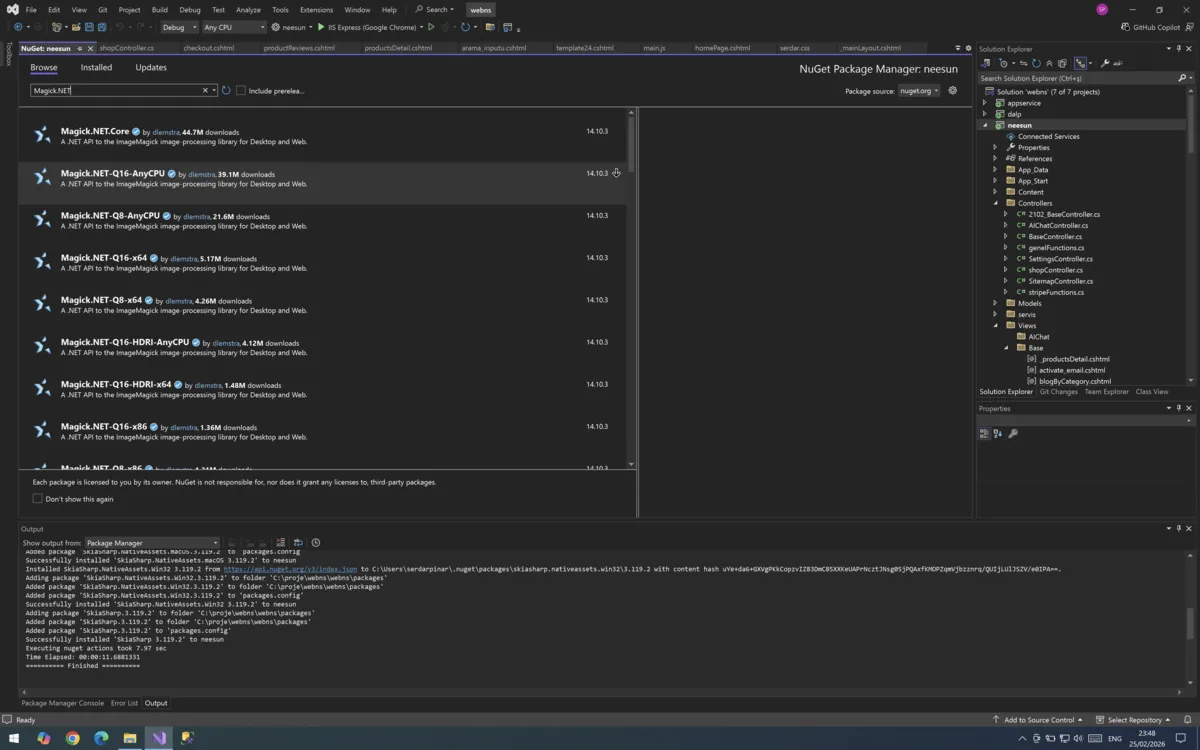Viewport: 1200px width, 750px height.
Task: Click the api.nuget.org index.json link
Action: [290, 569]
